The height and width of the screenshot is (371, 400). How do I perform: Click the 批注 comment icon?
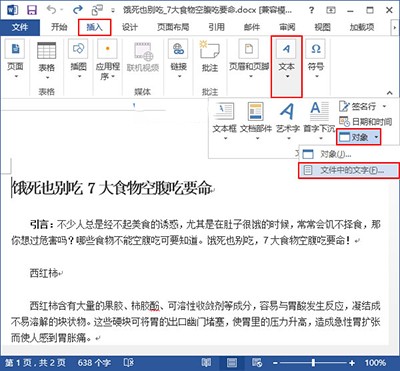(209, 50)
